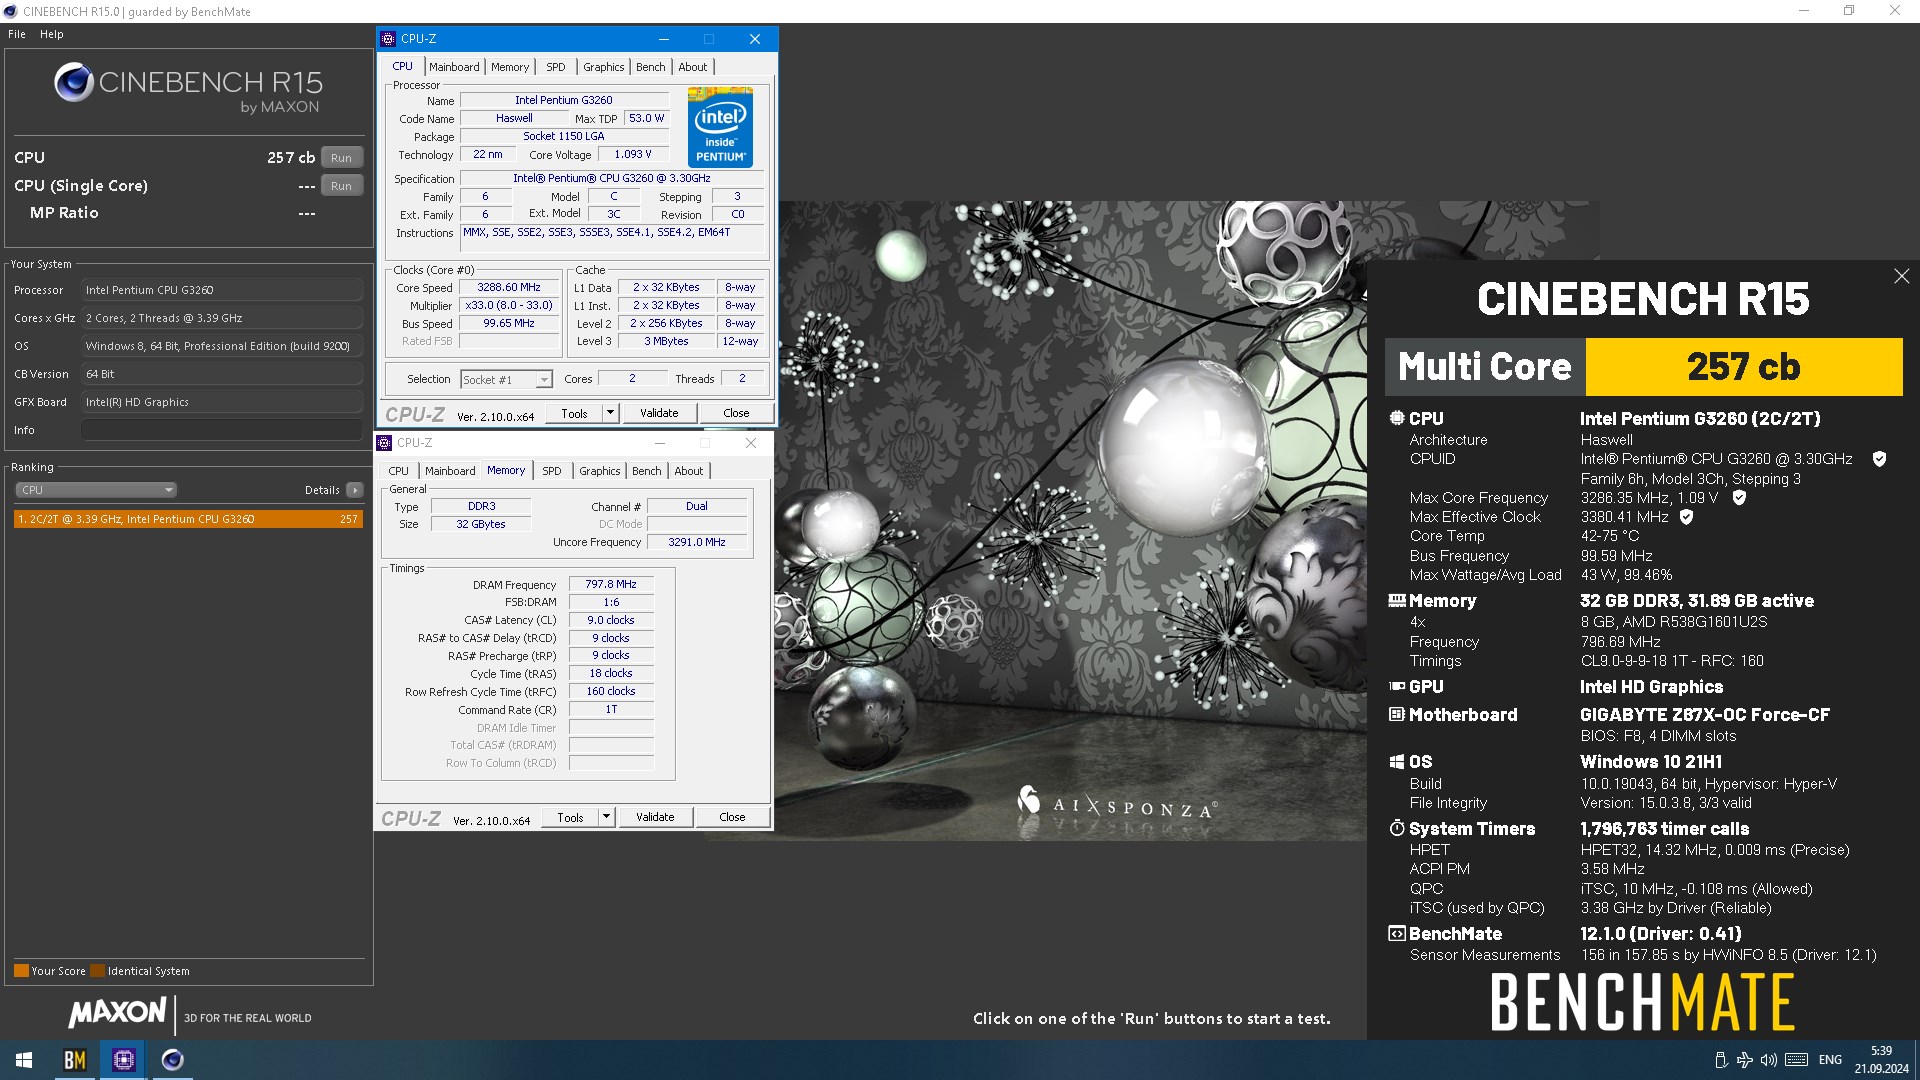Open the File menu in Cinebench
1920x1080 pixels.
pyautogui.click(x=17, y=34)
